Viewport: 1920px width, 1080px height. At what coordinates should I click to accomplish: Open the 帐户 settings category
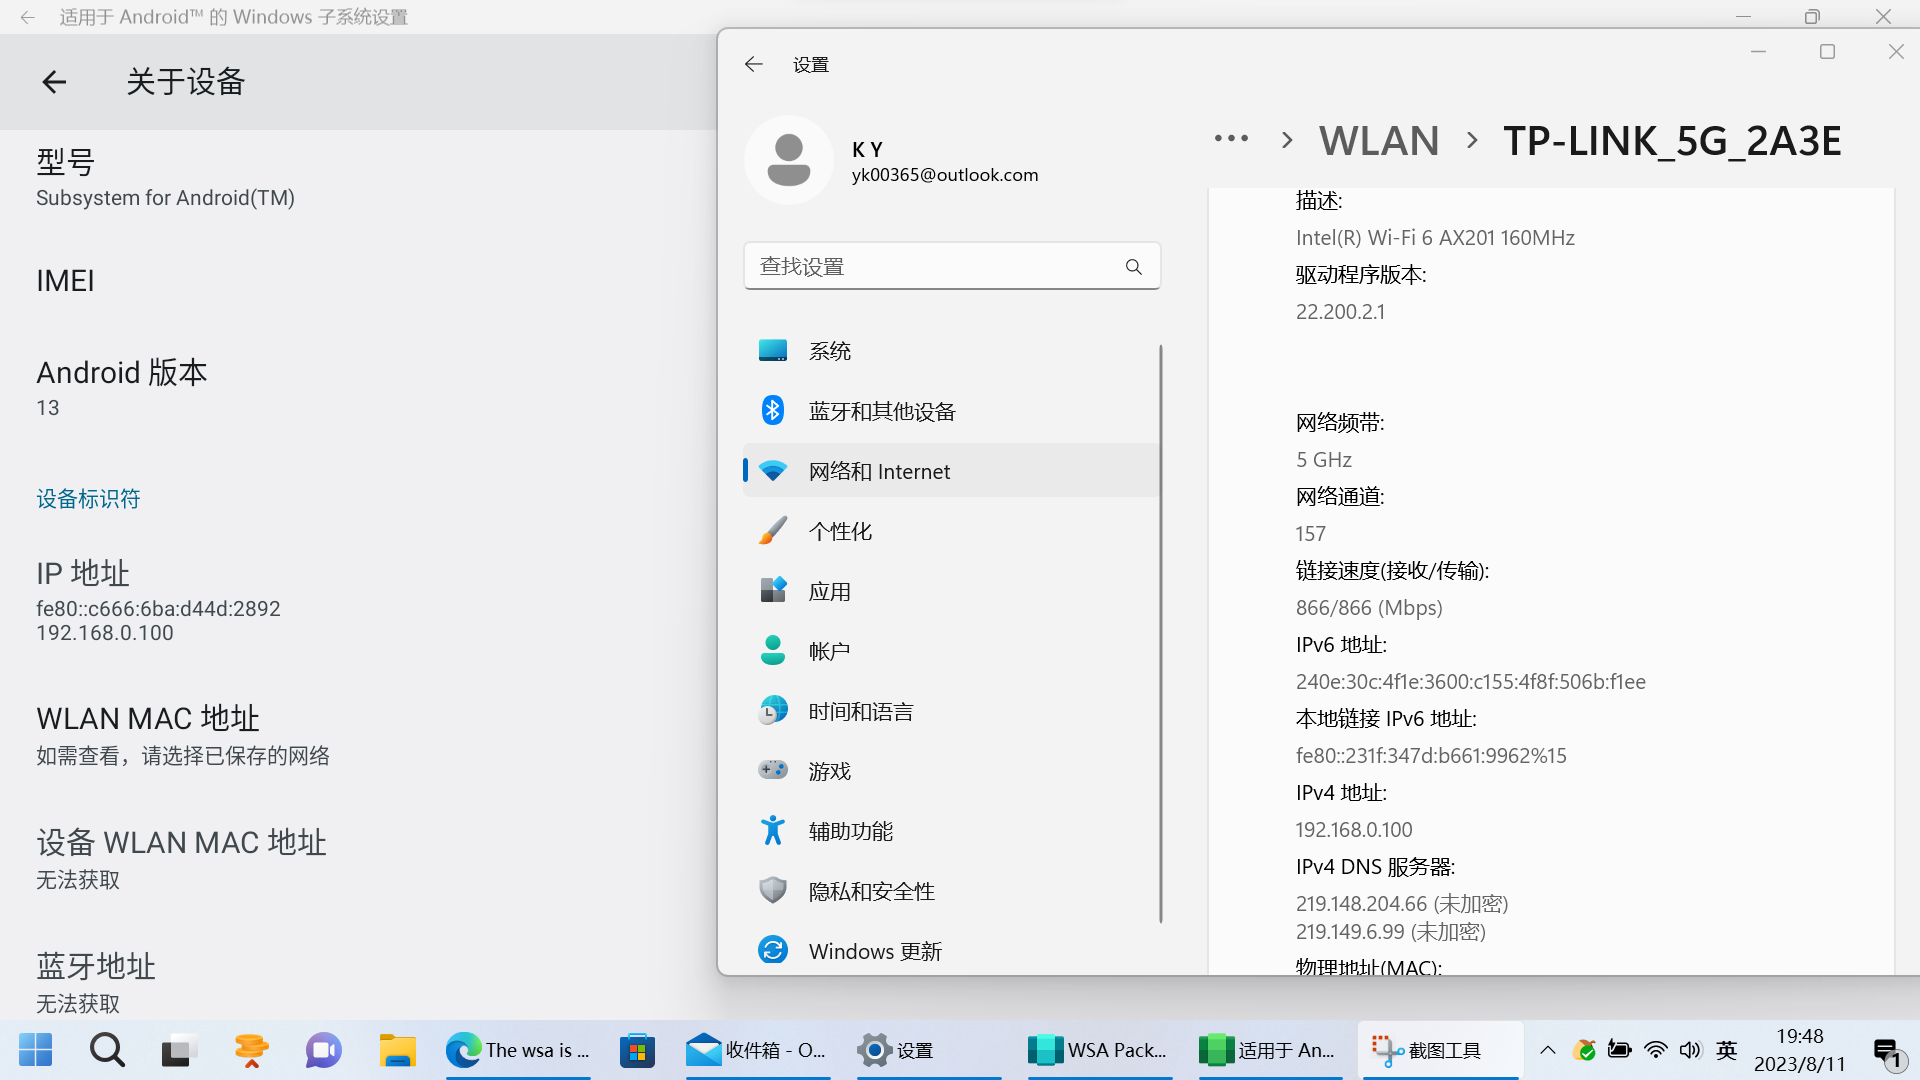(951, 651)
